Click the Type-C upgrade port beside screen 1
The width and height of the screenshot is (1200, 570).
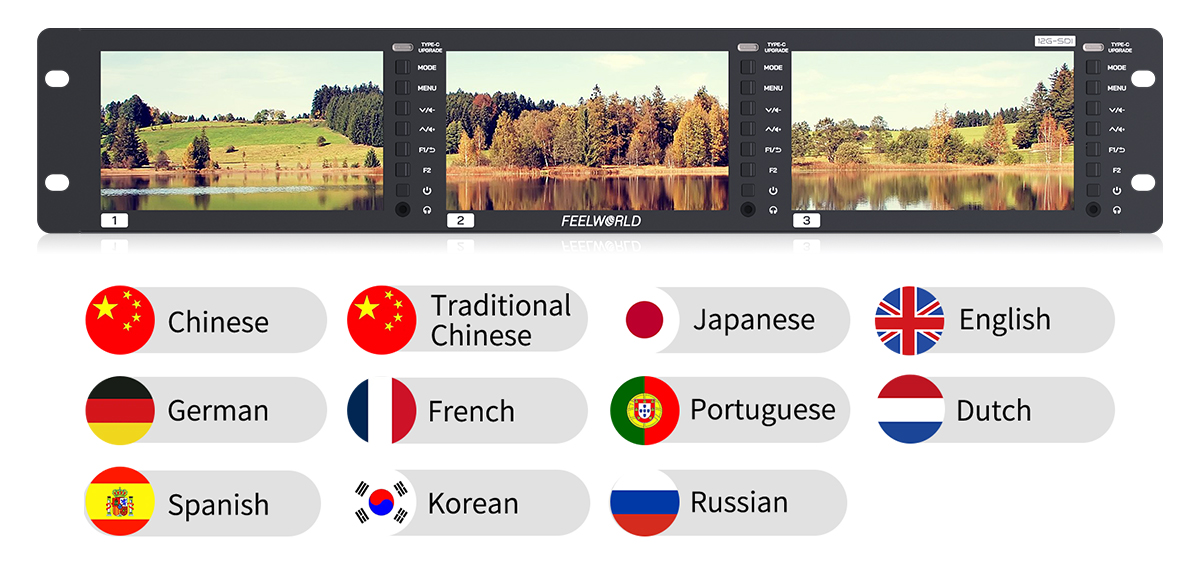coord(402,47)
